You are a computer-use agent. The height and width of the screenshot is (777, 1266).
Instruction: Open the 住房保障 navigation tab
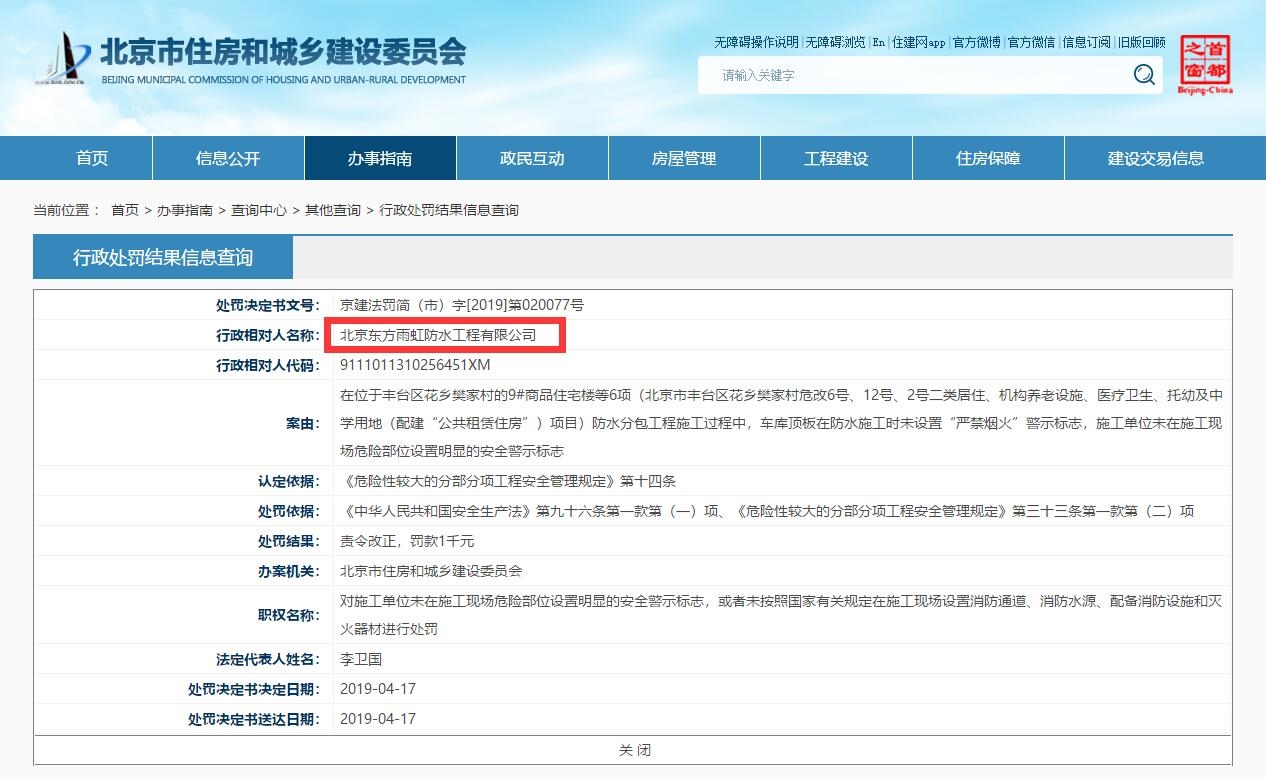(988, 158)
